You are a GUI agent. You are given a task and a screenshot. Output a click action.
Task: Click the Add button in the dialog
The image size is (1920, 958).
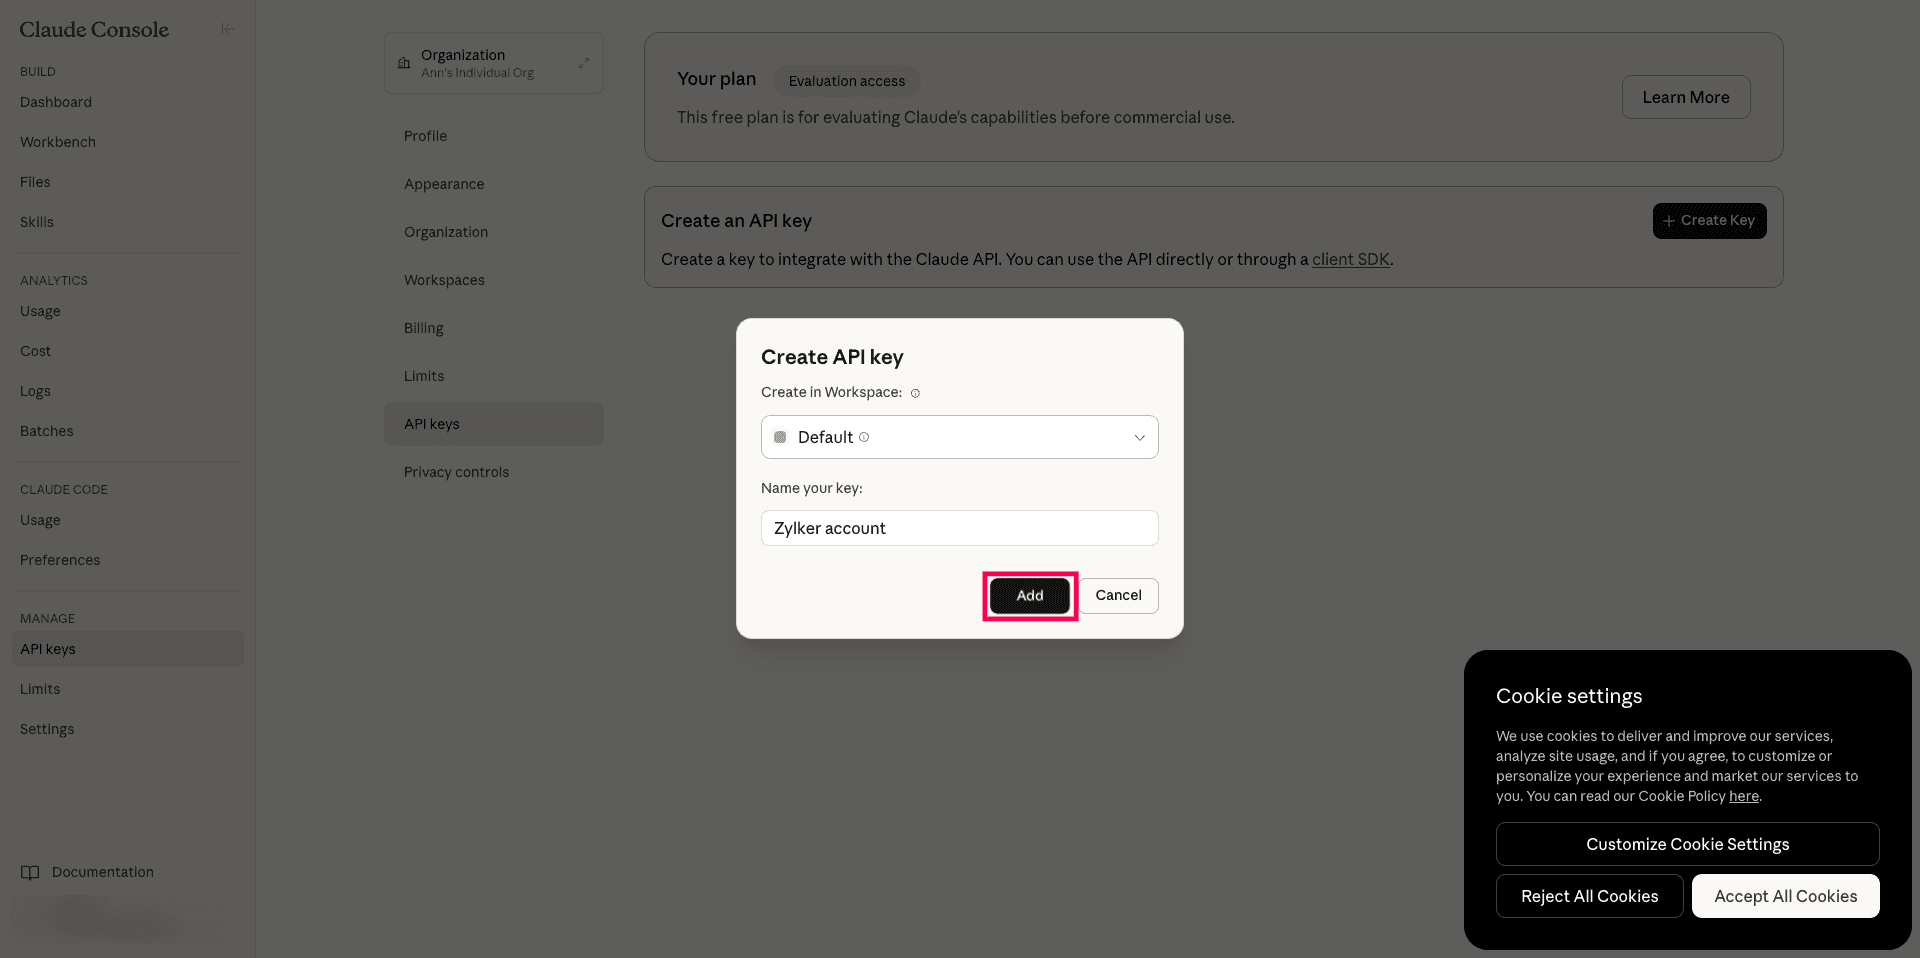pos(1030,595)
